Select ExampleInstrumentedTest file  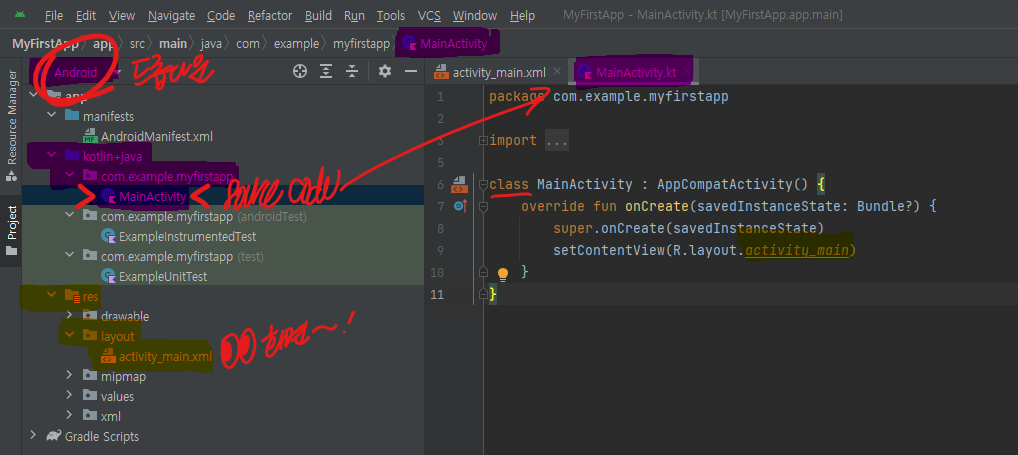188,237
